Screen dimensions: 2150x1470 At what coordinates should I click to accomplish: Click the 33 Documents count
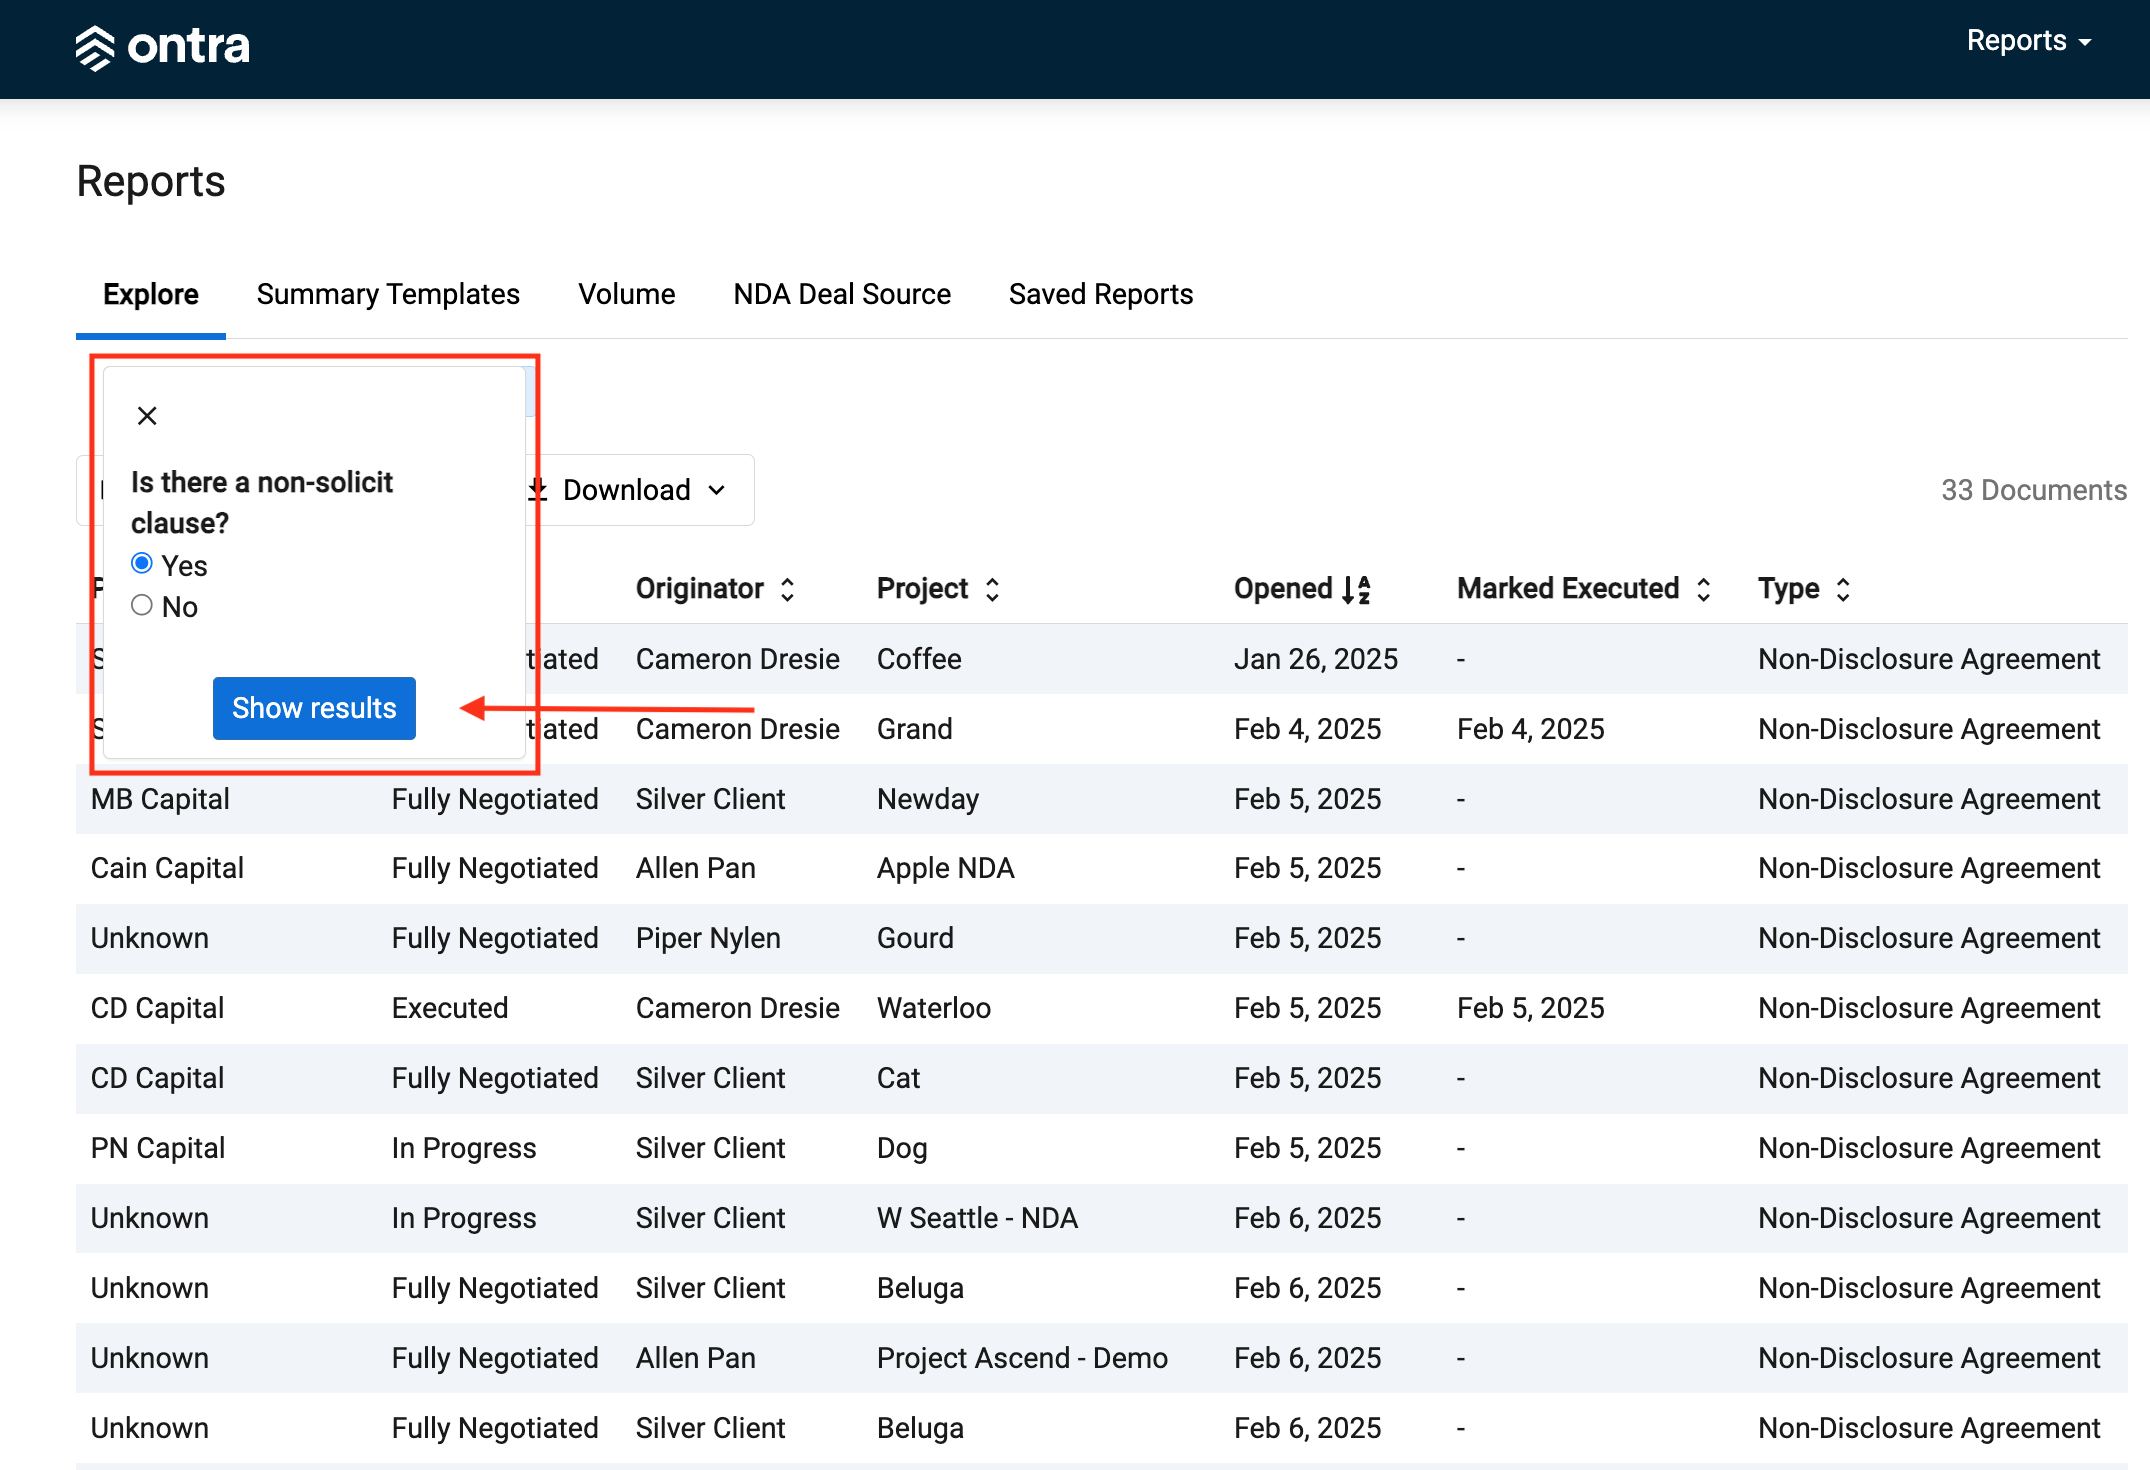click(x=2034, y=490)
